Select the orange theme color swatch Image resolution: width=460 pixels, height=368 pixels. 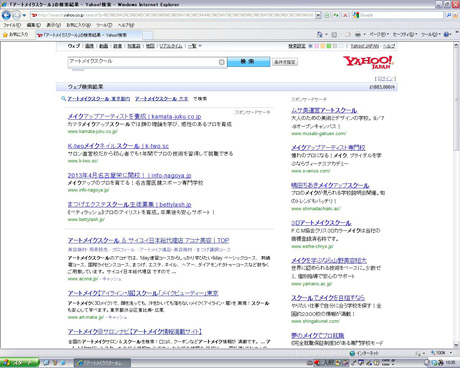tap(322, 46)
